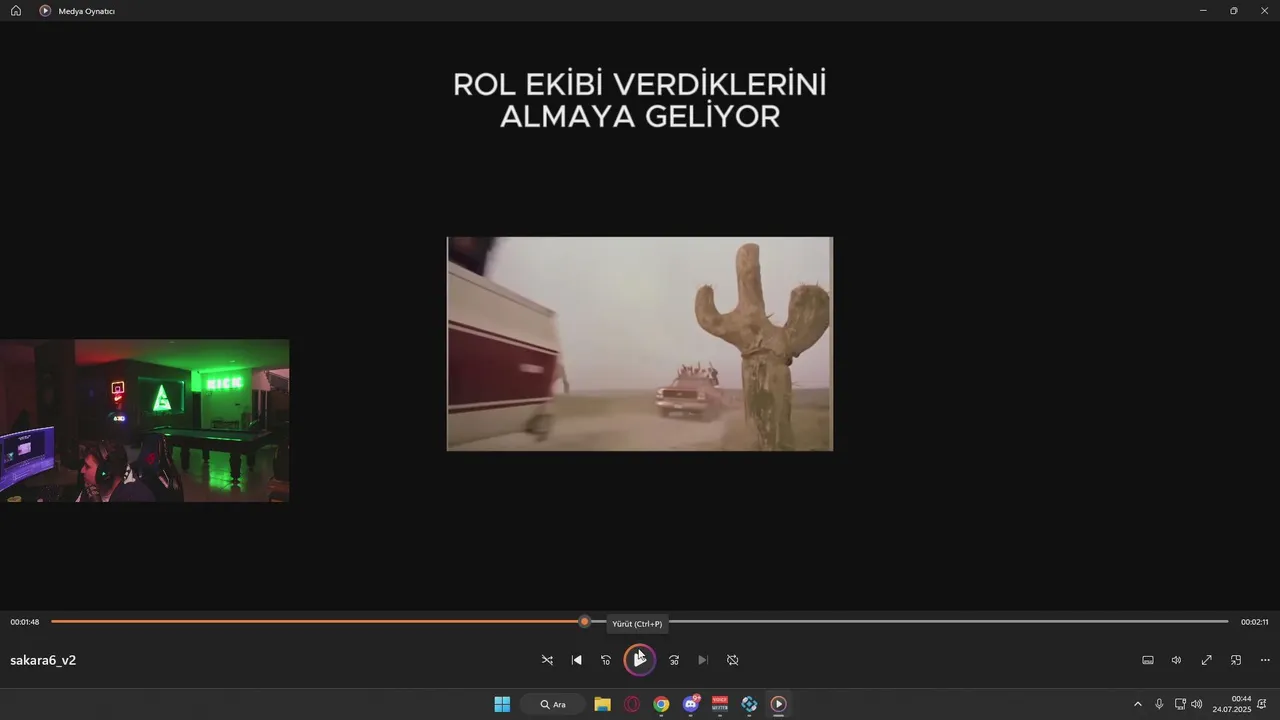Open the system volume tray icon

[x=1197, y=704]
